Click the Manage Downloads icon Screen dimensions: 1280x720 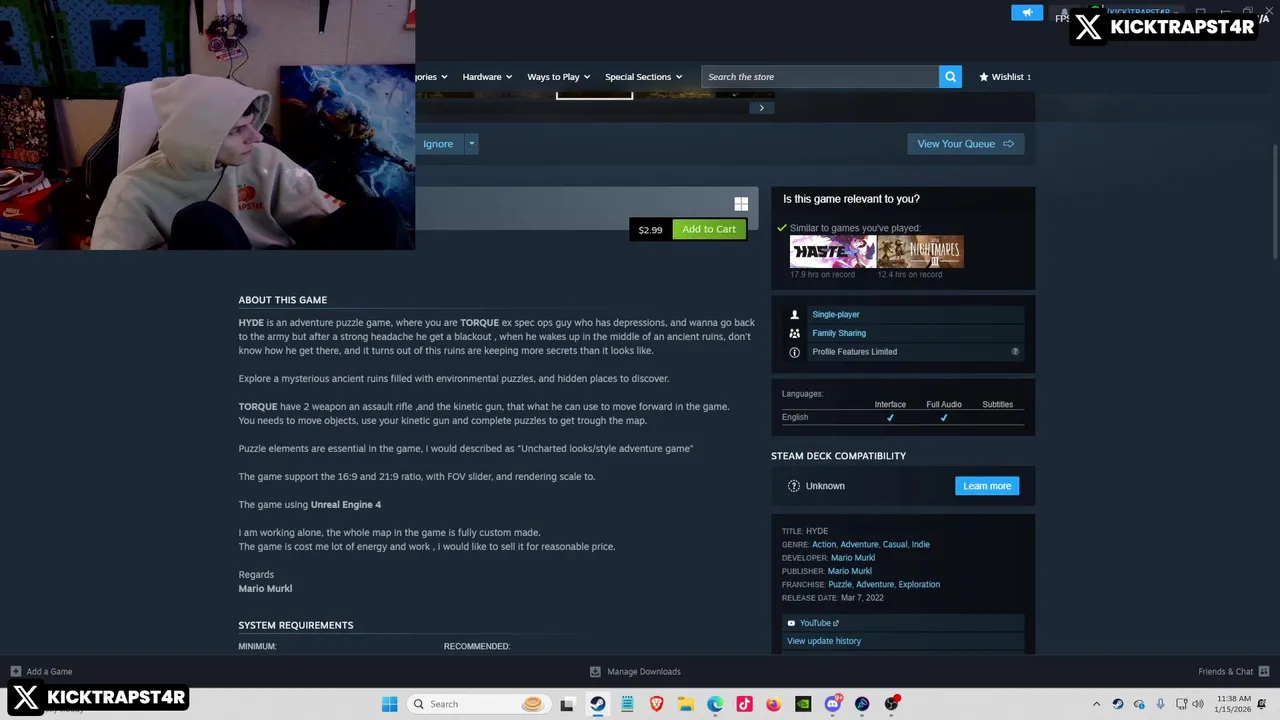tap(595, 672)
